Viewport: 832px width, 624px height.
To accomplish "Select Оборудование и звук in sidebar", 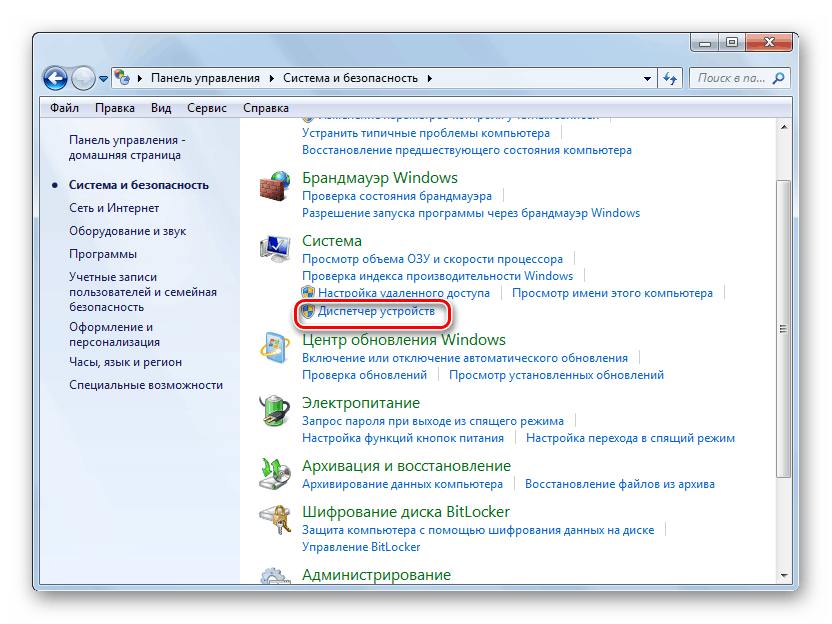I will point(127,231).
